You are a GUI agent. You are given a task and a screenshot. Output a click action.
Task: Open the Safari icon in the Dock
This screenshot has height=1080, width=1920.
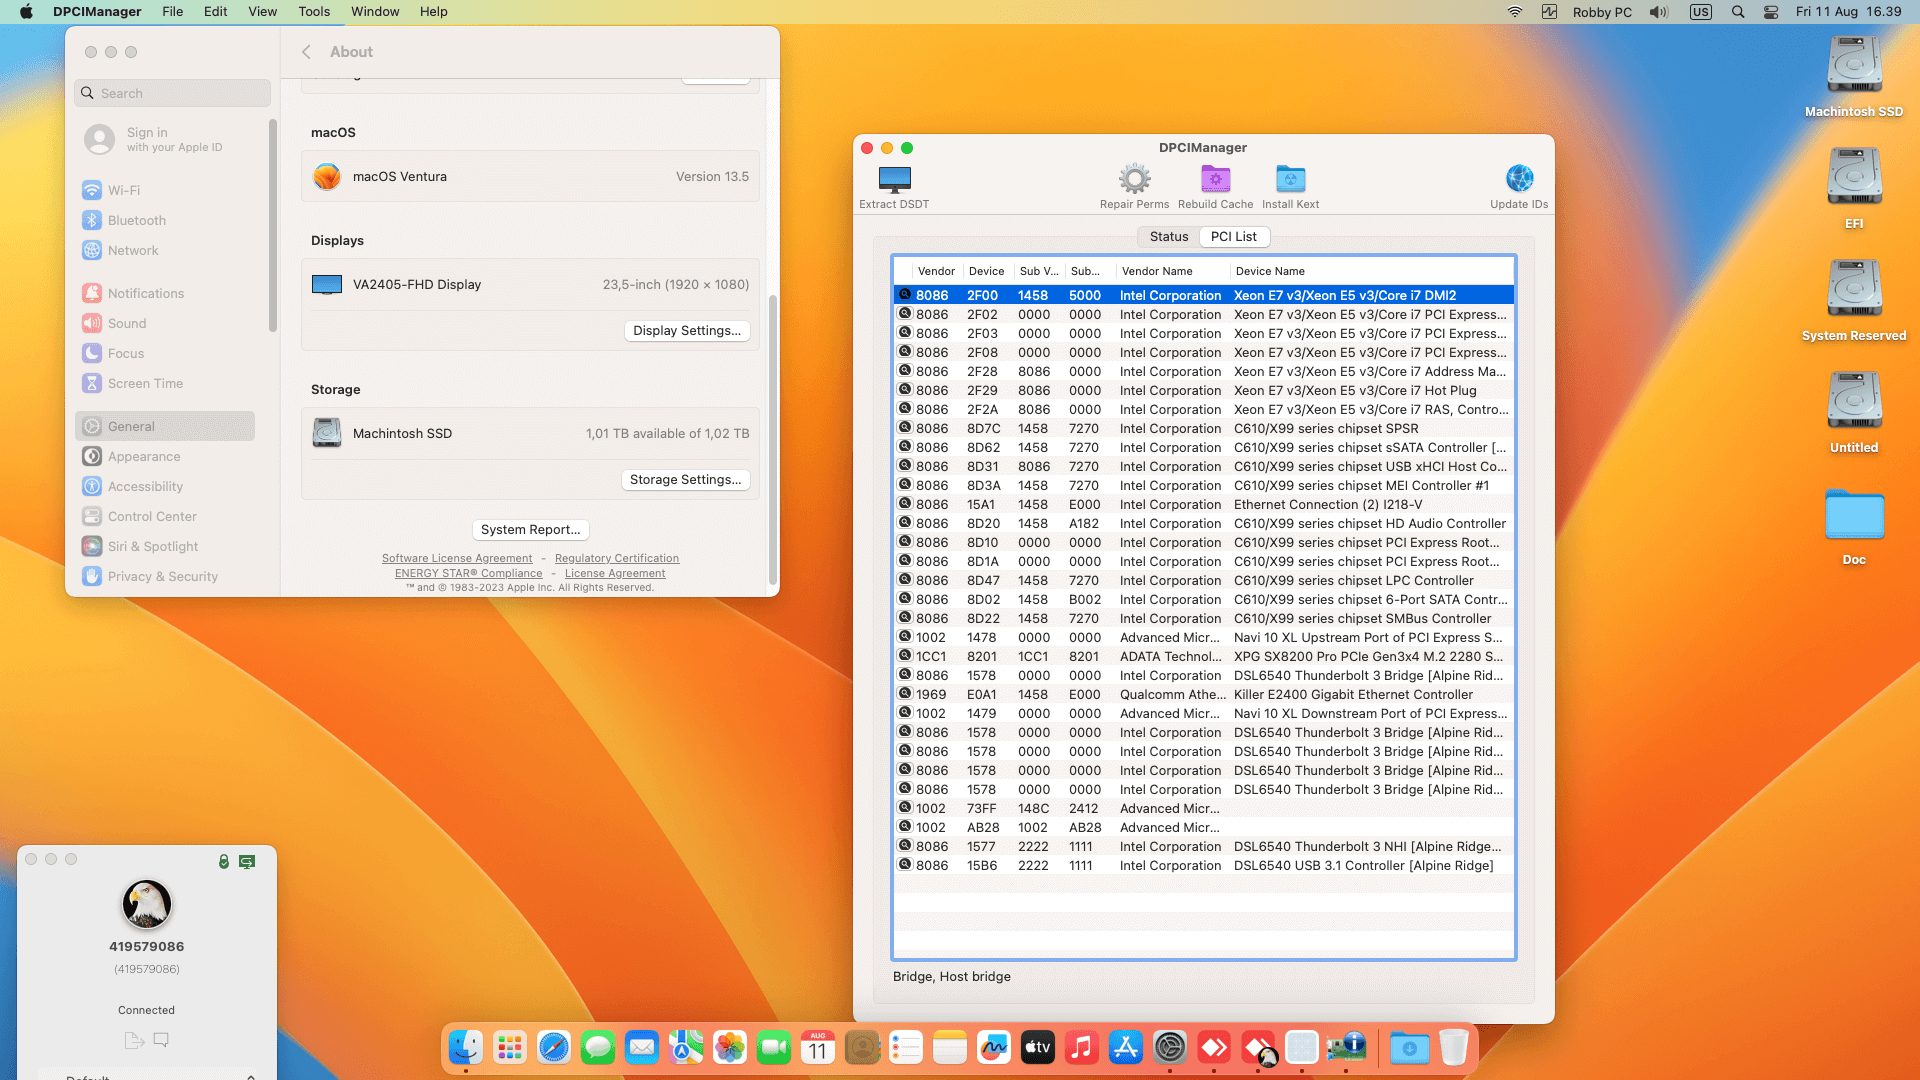pos(554,1047)
